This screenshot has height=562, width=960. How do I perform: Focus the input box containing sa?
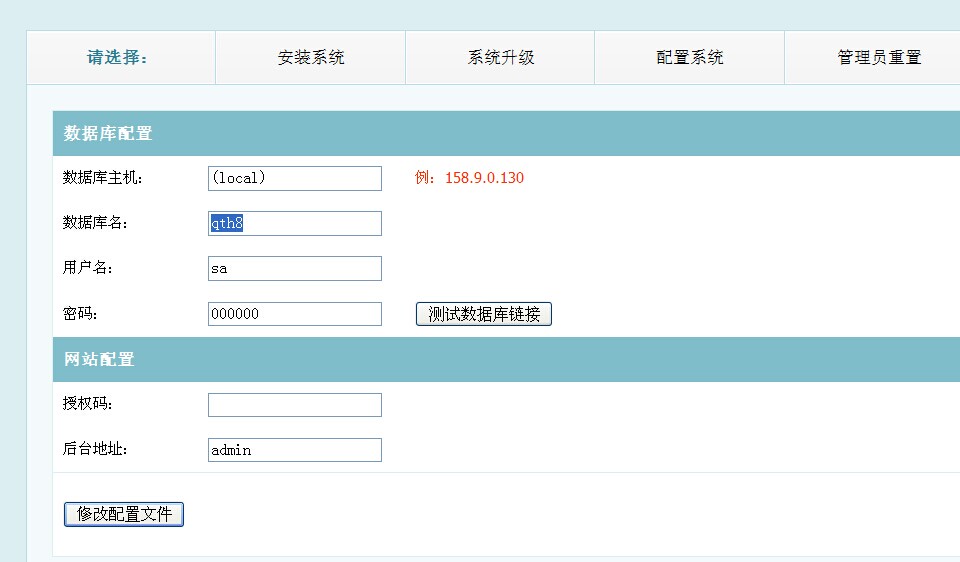[x=295, y=269]
